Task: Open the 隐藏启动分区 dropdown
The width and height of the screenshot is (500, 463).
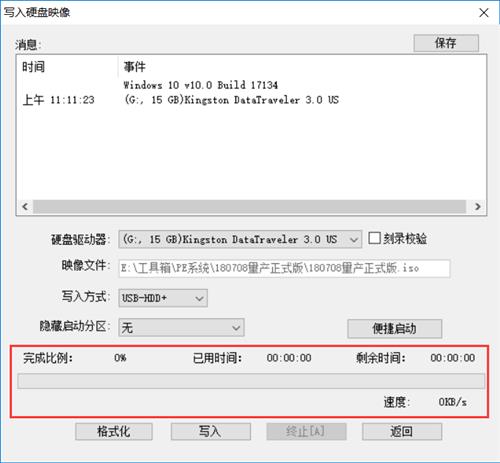Action: click(x=181, y=328)
